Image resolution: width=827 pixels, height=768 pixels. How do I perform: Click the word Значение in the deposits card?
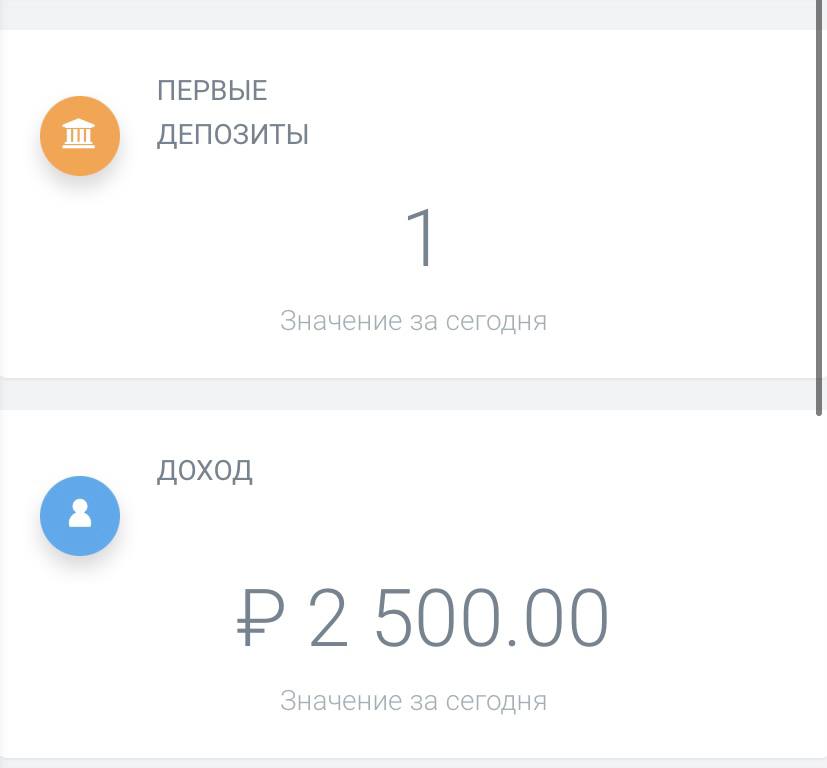338,321
